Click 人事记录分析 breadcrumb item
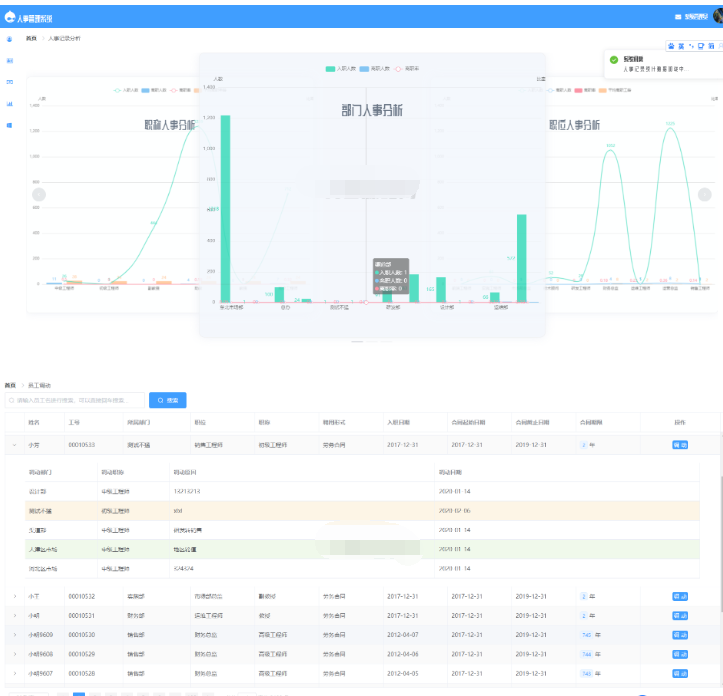723x696 pixels. pos(64,39)
